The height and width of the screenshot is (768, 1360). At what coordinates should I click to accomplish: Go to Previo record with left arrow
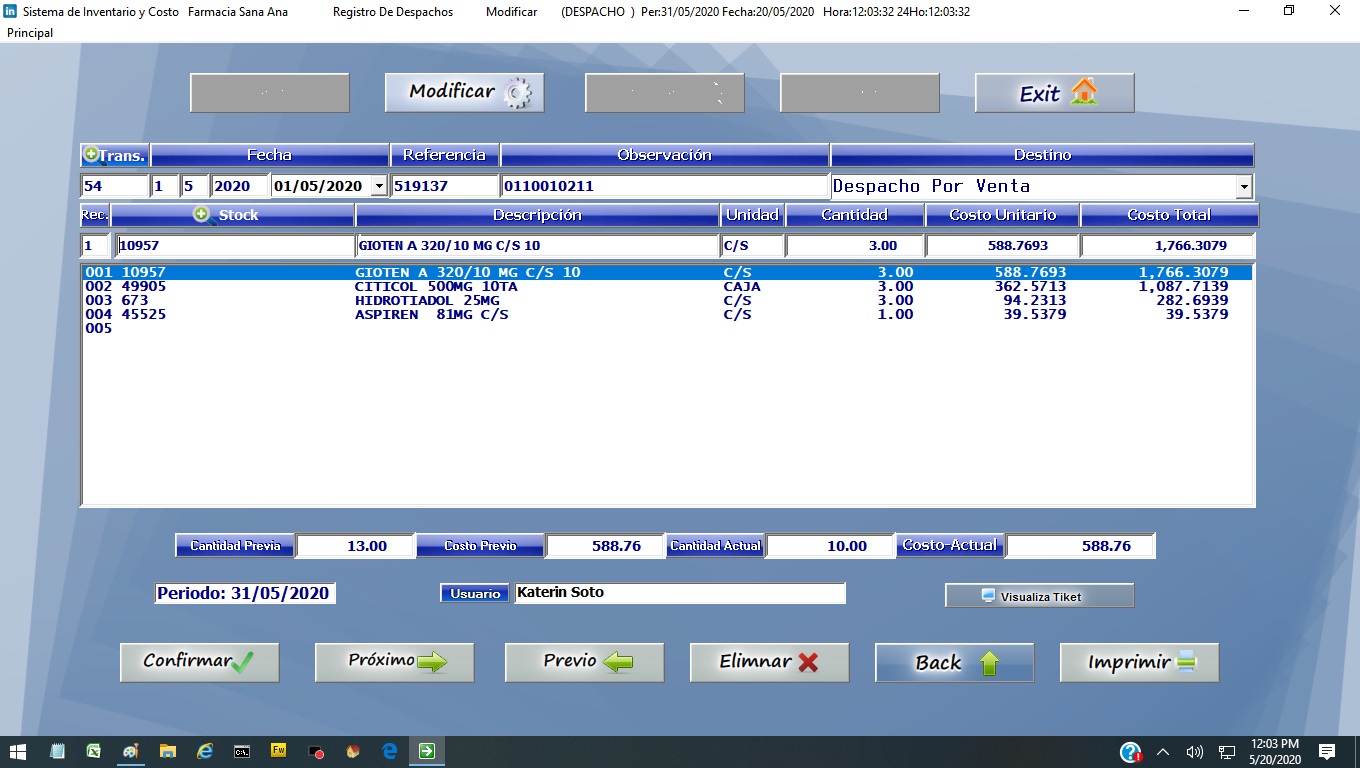[x=584, y=662]
